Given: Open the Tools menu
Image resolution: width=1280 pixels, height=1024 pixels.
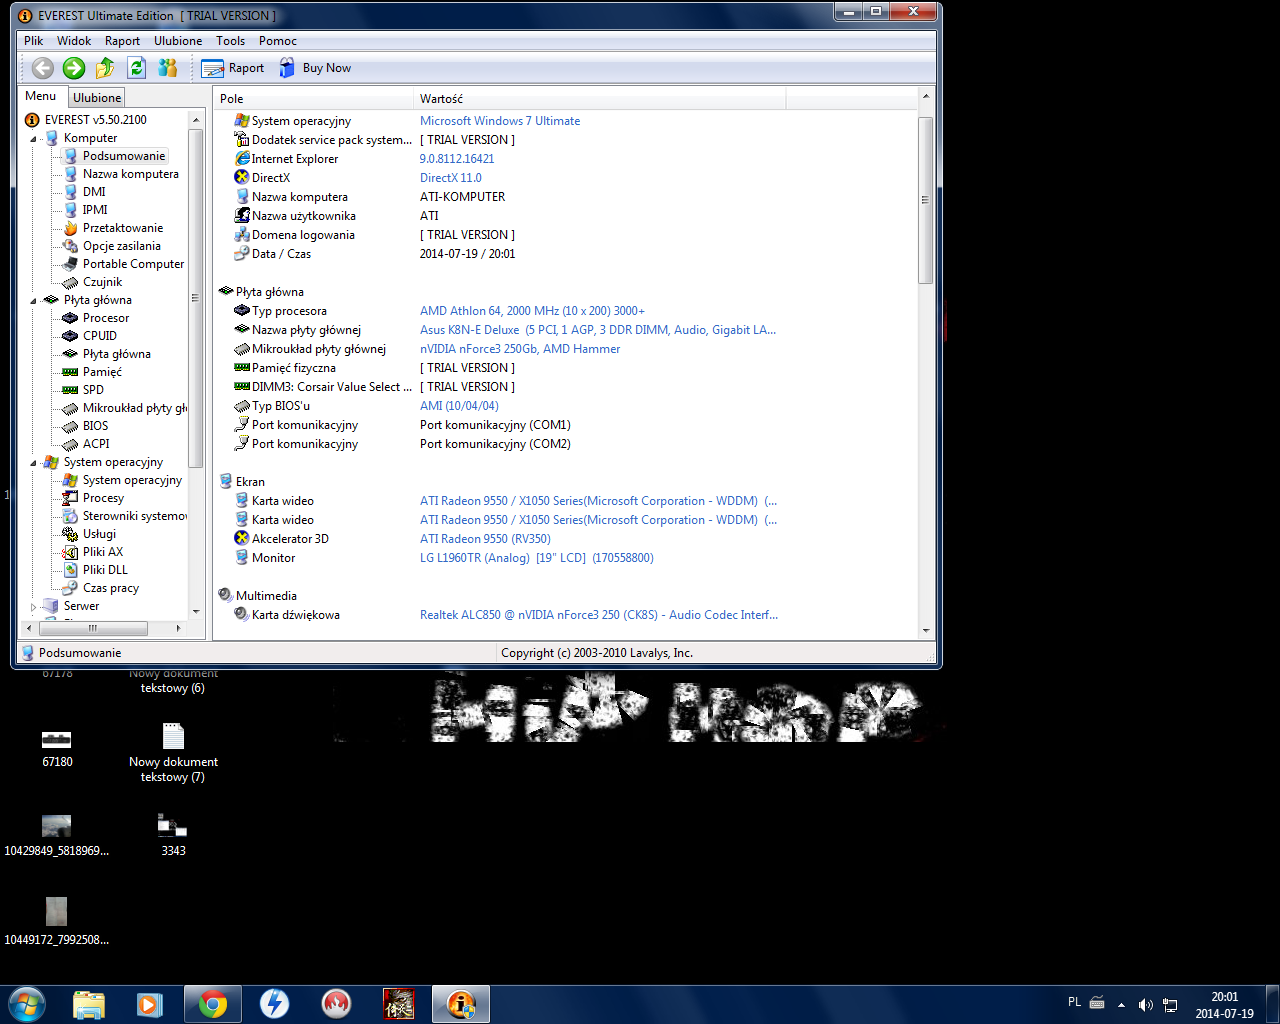Looking at the screenshot, I should [x=230, y=41].
